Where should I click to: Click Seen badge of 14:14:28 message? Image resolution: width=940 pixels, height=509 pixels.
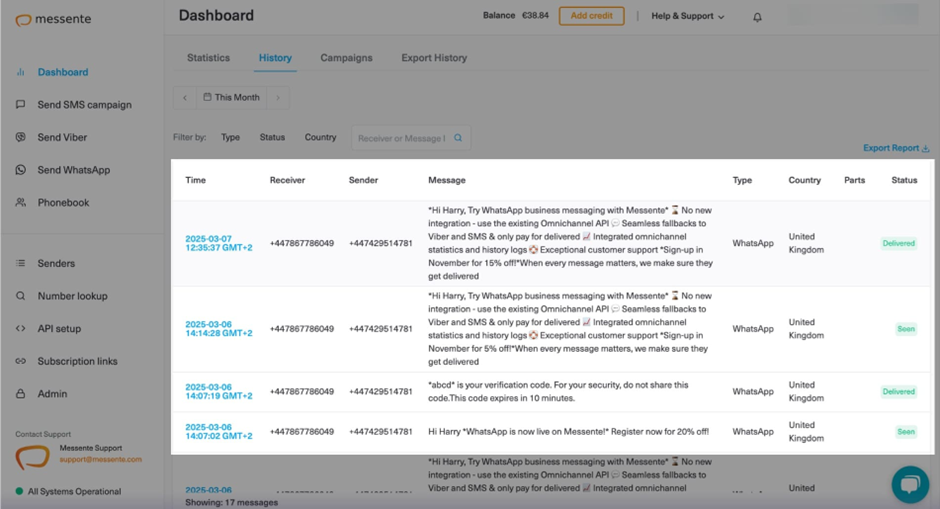tap(906, 329)
